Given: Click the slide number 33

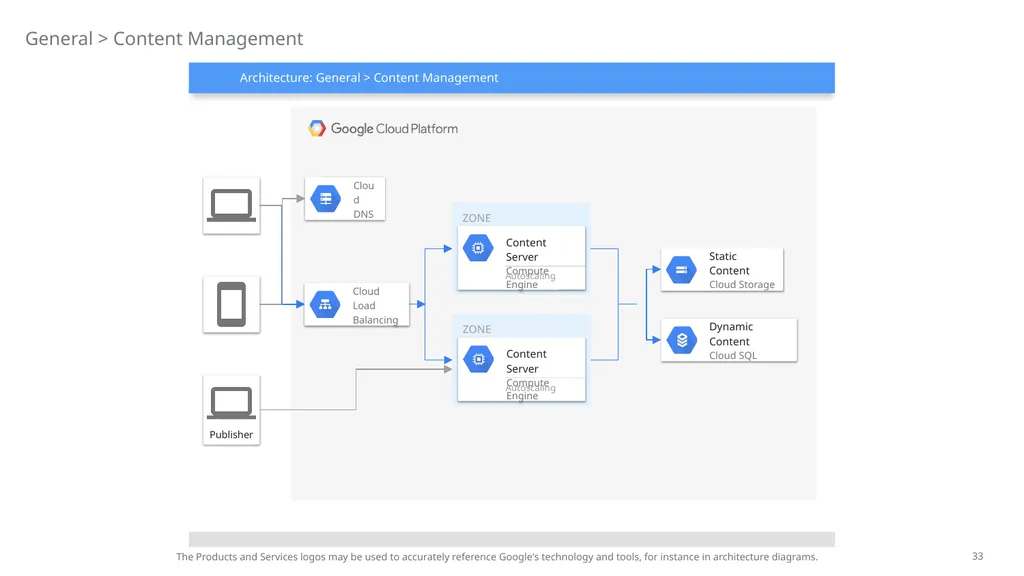Looking at the screenshot, I should pyautogui.click(x=977, y=556).
